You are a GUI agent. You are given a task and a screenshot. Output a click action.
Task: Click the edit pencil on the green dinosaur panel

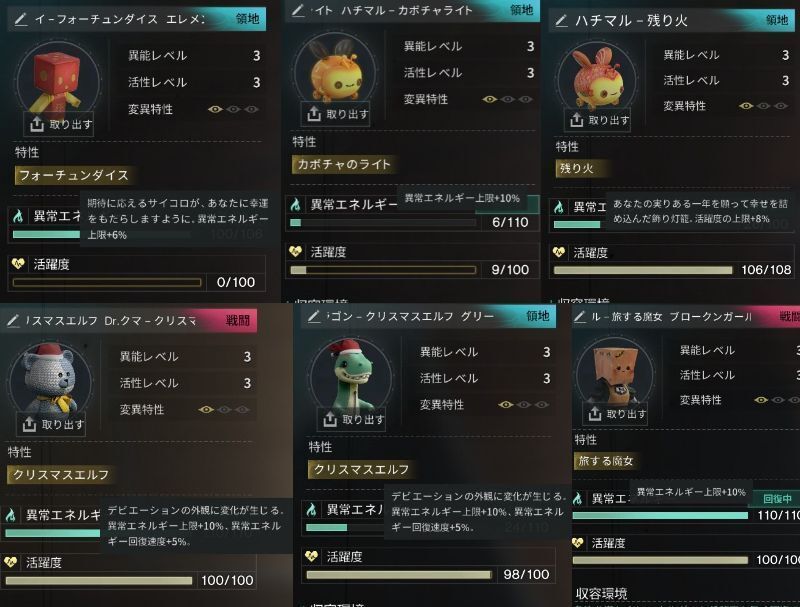[314, 317]
